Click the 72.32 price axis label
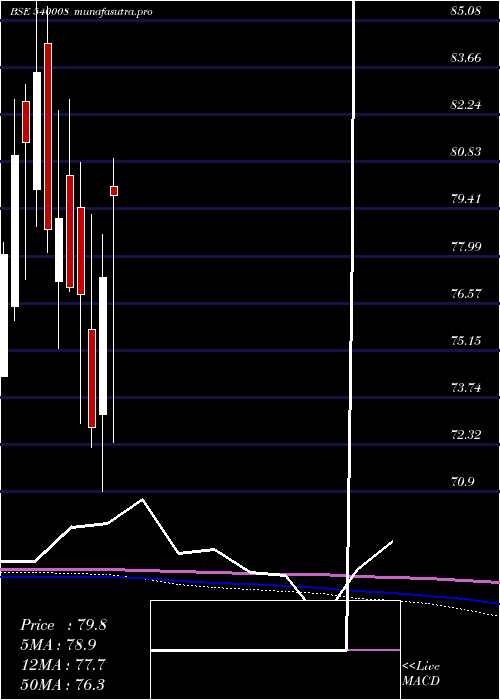Image resolution: width=500 pixels, height=700 pixels. point(466,434)
